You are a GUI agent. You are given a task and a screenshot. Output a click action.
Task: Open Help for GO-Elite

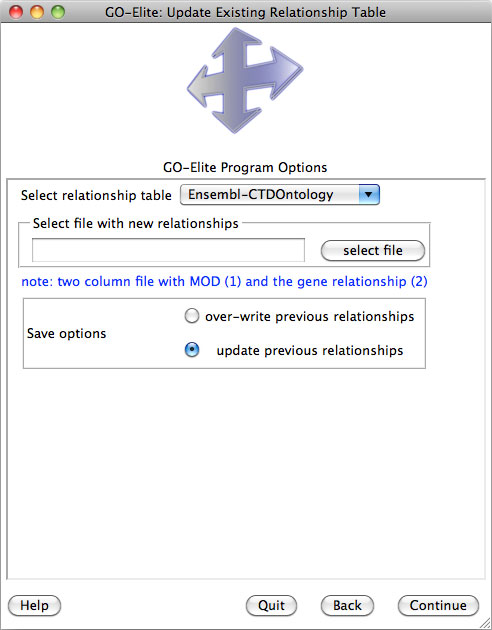click(35, 605)
